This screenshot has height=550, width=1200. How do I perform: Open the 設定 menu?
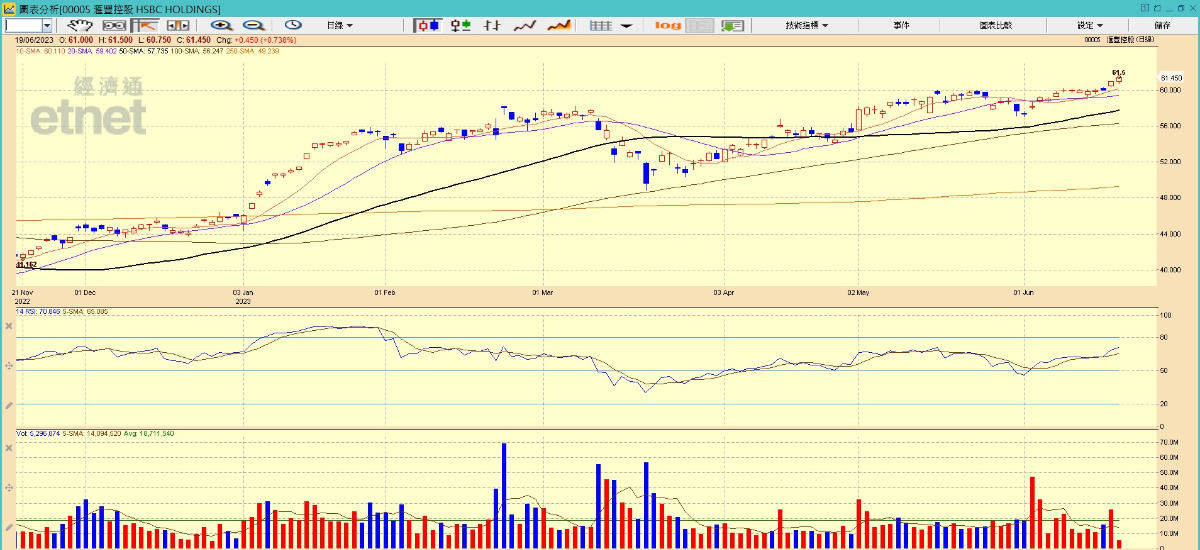click(x=1089, y=25)
